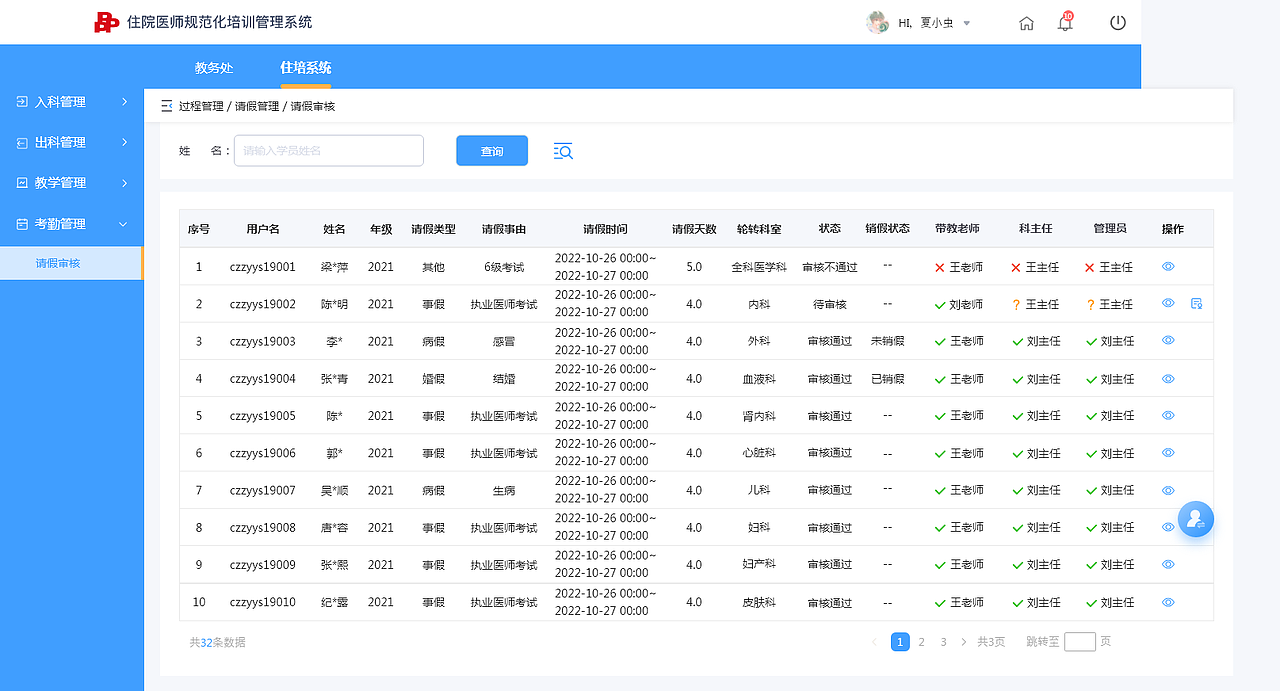The image size is (1280, 691).
Task: Click the audit icon in 陈*明's row
Action: pos(1196,303)
